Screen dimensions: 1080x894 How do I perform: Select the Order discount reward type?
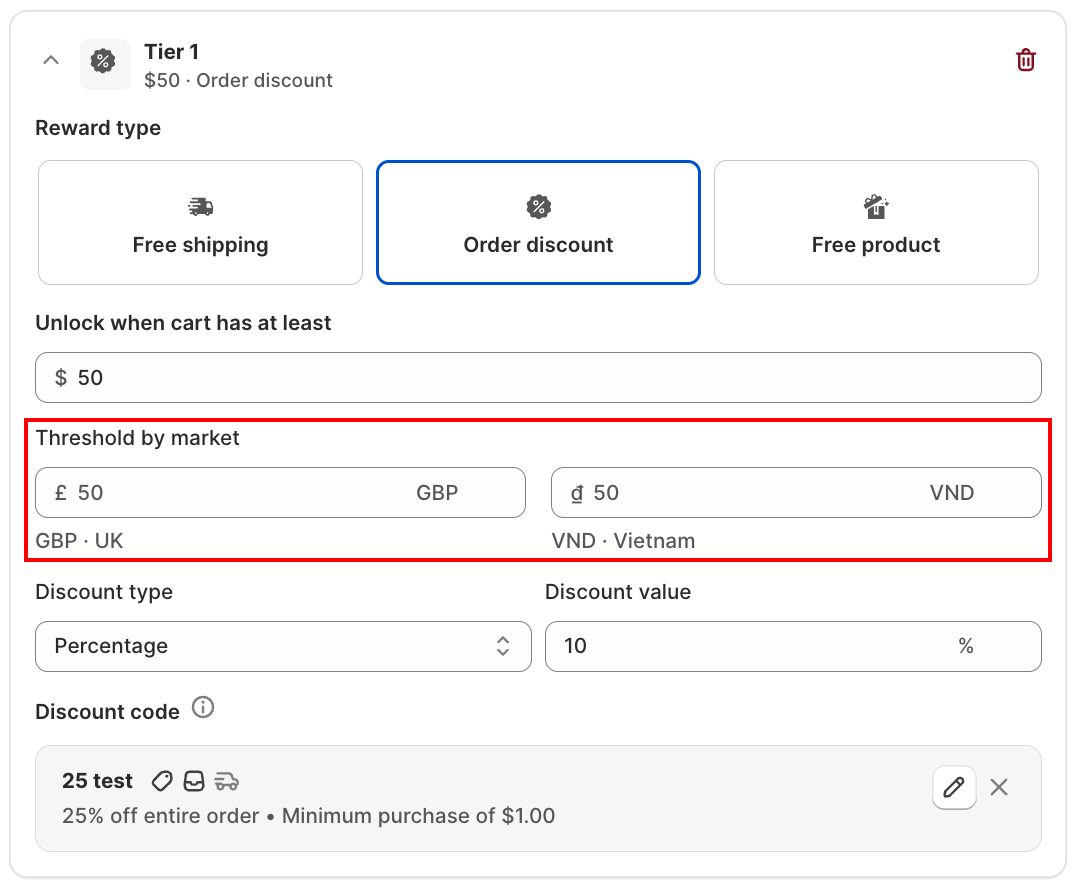pos(538,222)
